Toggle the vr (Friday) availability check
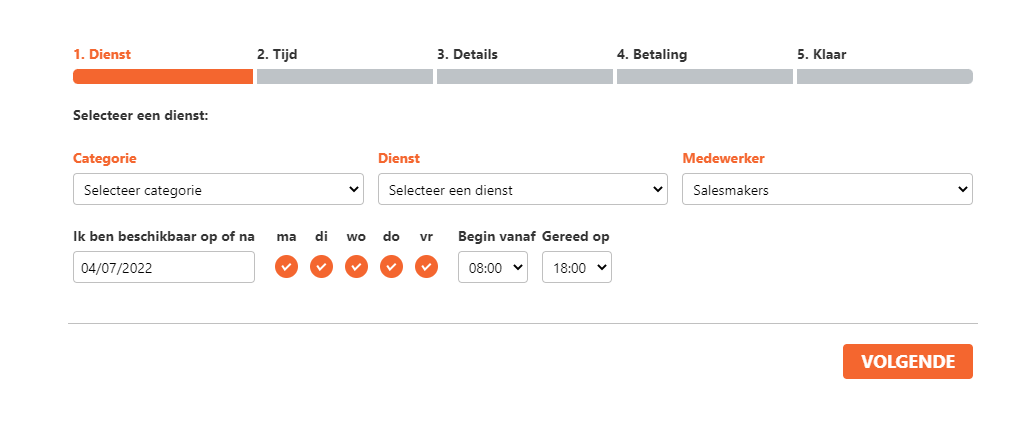Image resolution: width=1034 pixels, height=441 pixels. tap(426, 267)
